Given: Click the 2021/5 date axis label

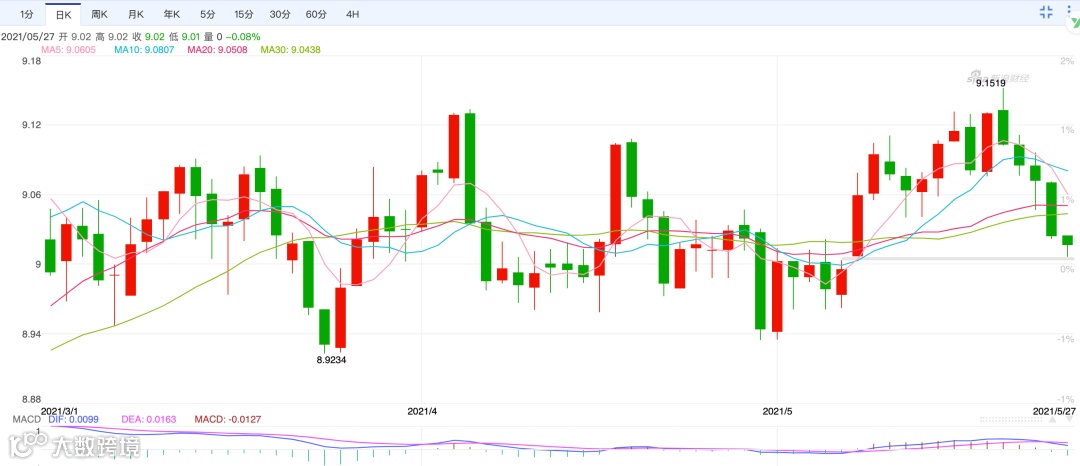Looking at the screenshot, I should 778,412.
